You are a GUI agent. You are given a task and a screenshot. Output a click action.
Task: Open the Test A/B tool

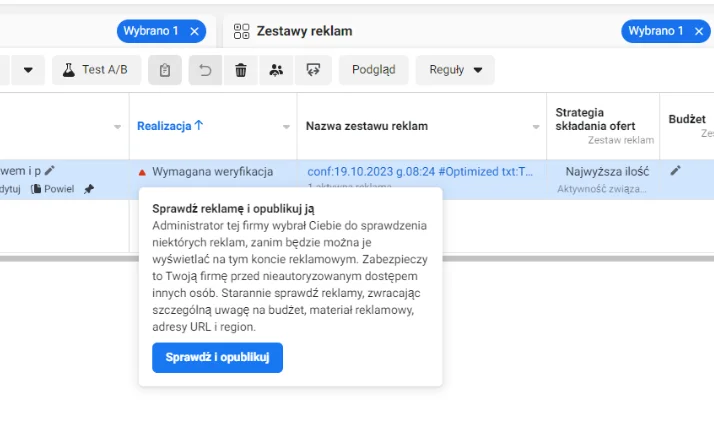click(96, 70)
